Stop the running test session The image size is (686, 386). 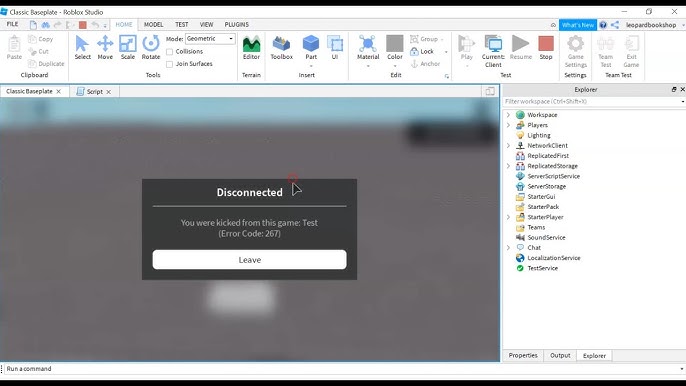point(546,48)
